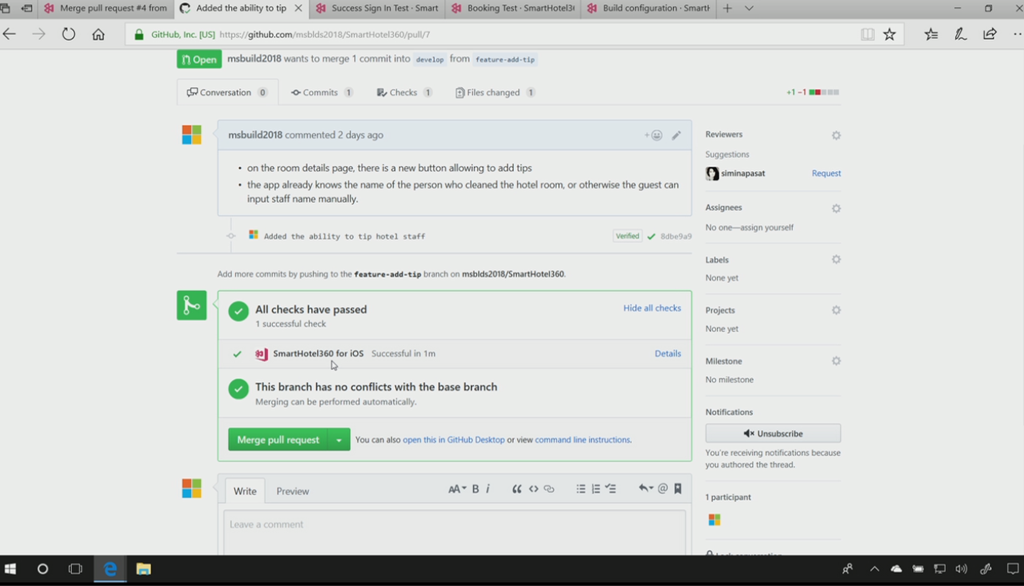Show browser tab list chevron
The image size is (1024, 586).
pos(749,8)
